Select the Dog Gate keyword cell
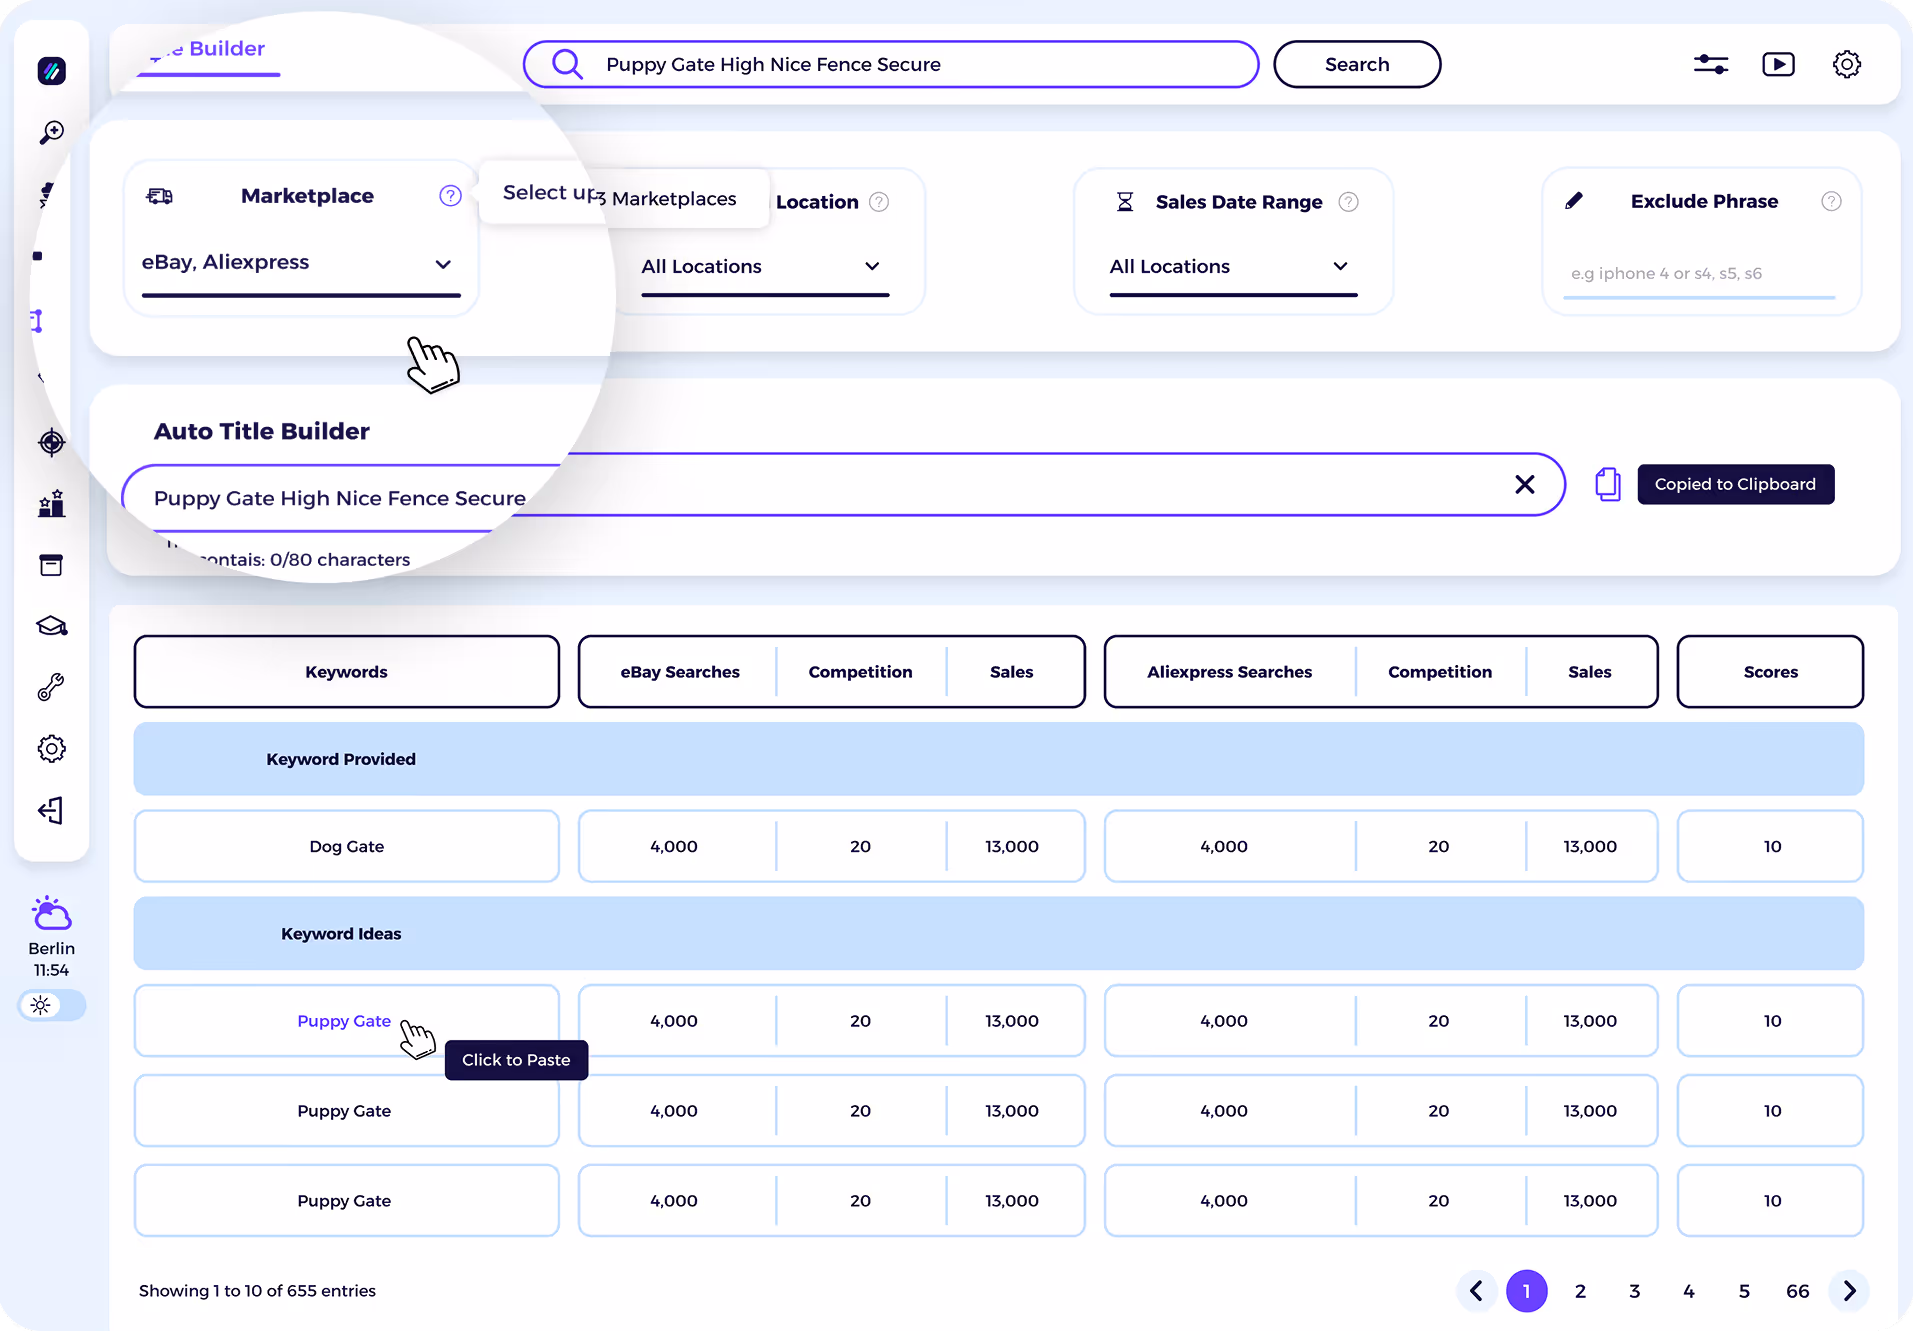1913x1331 pixels. (x=346, y=847)
